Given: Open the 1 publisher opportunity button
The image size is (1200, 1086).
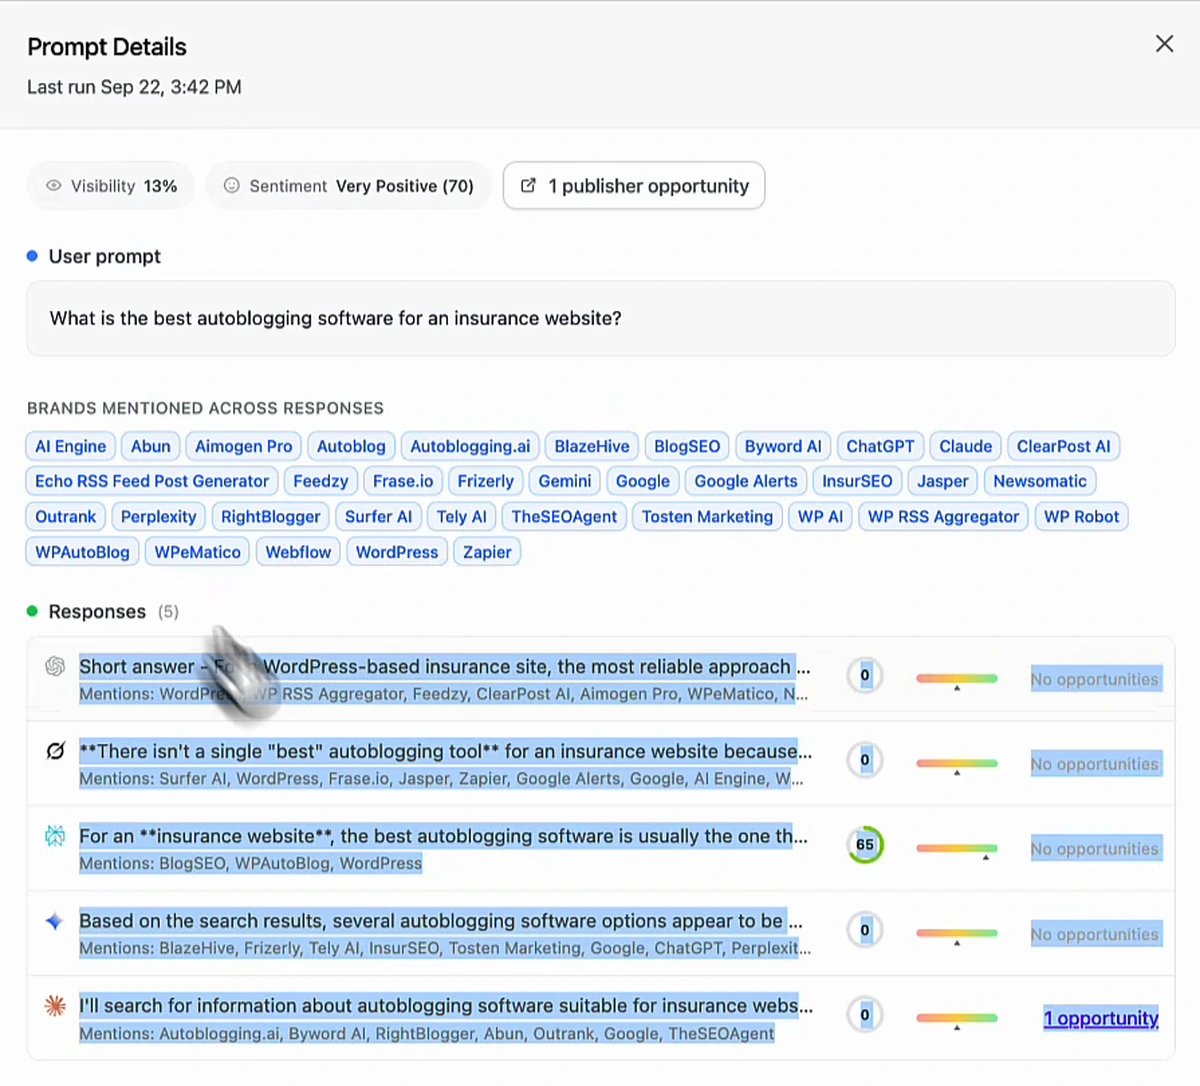Looking at the screenshot, I should coord(634,186).
